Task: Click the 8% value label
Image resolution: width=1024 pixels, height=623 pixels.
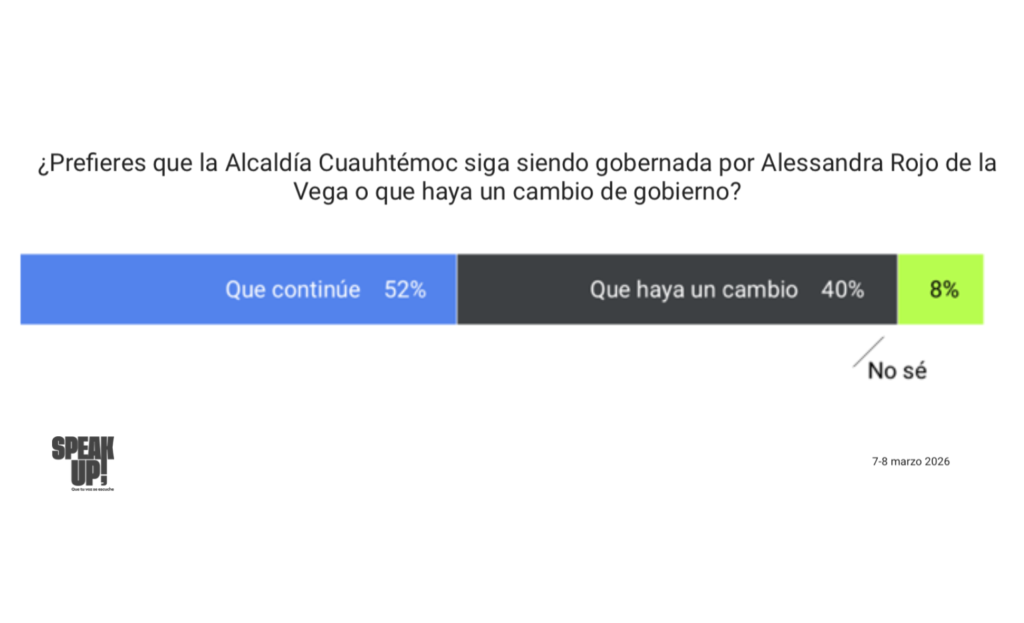Action: point(944,290)
